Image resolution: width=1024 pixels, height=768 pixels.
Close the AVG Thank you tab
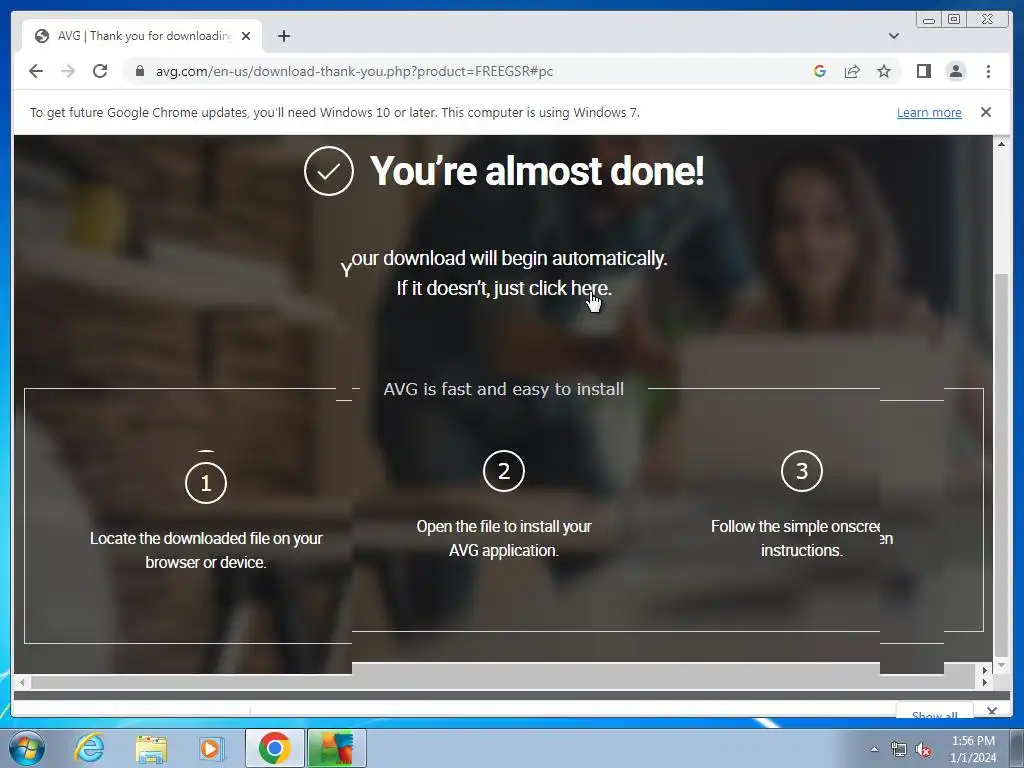click(x=246, y=36)
